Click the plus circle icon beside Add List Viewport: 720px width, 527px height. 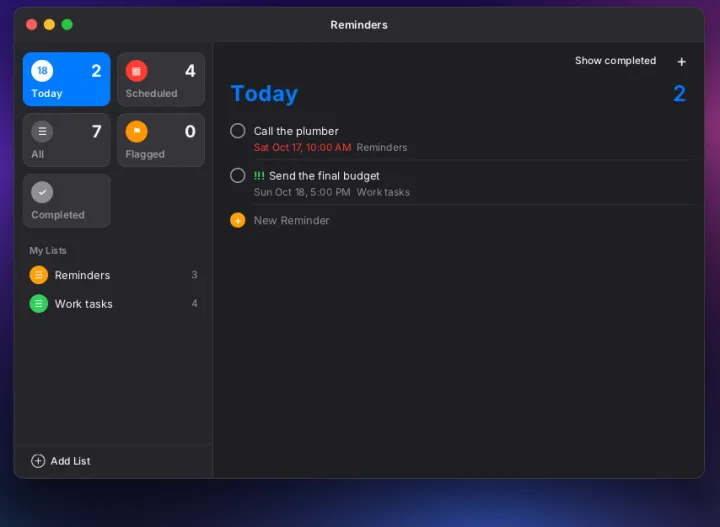click(38, 460)
